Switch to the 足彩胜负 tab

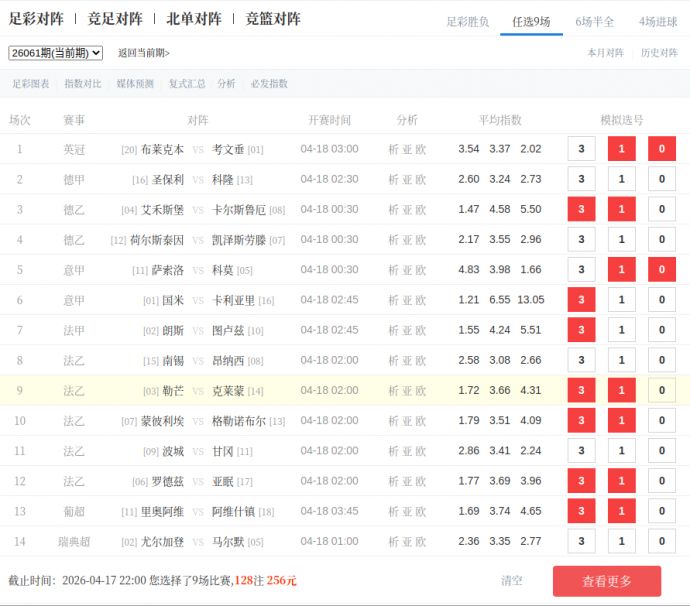click(x=467, y=21)
